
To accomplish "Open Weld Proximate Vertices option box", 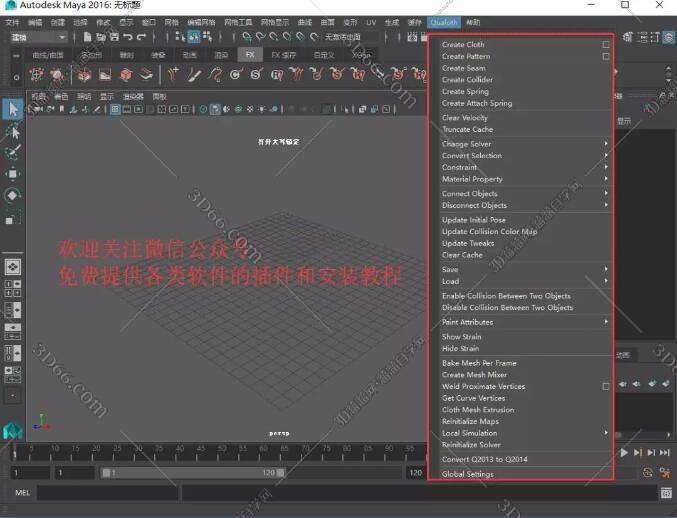I will [606, 386].
